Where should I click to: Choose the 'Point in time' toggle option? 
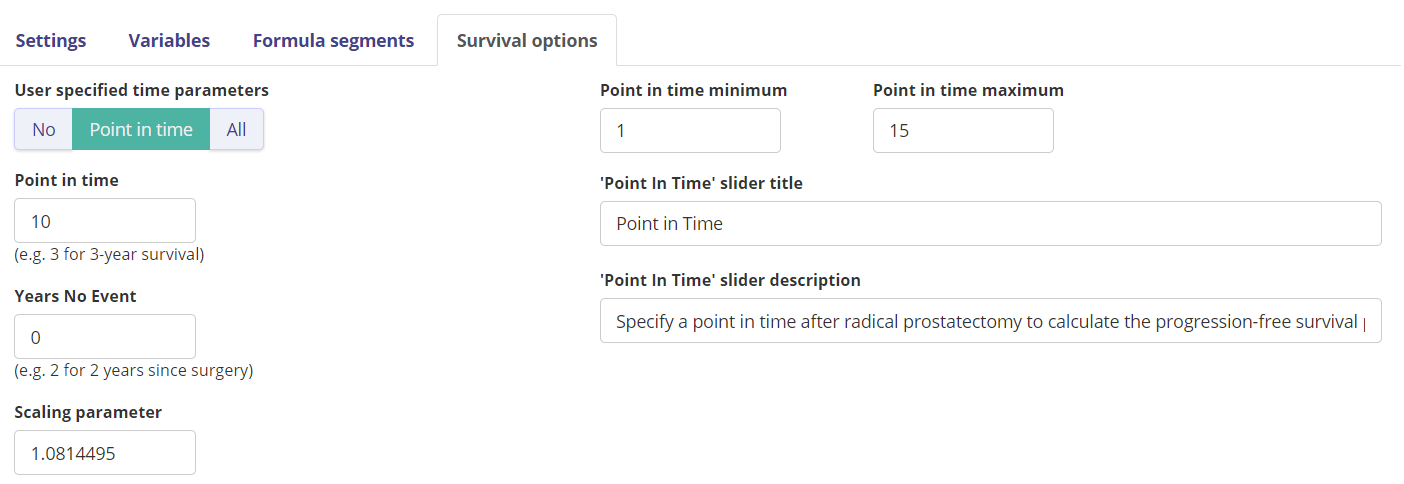point(141,129)
